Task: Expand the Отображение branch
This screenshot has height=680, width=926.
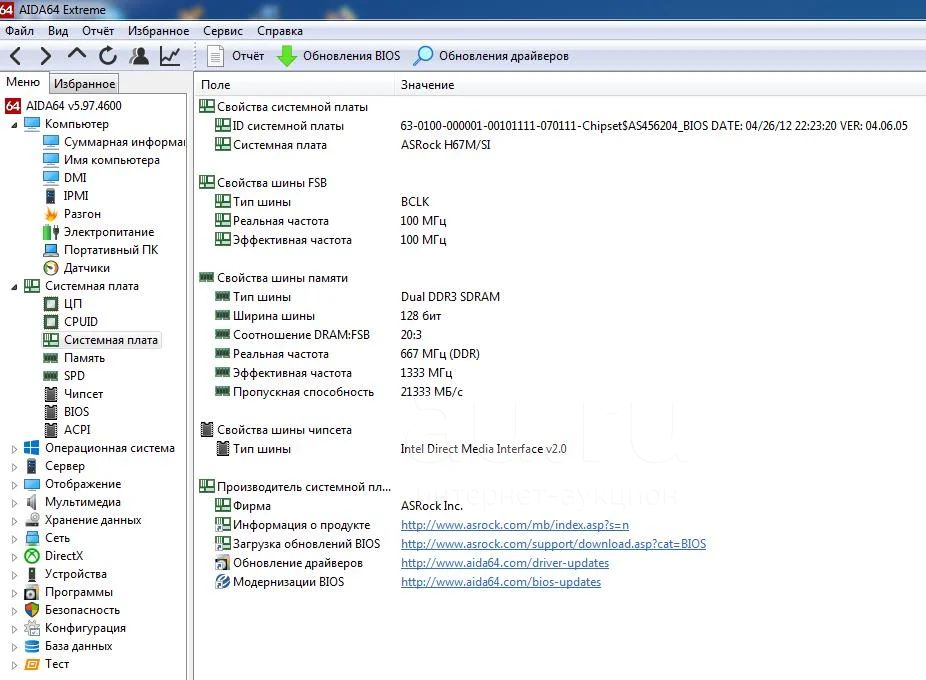Action: (x=14, y=485)
